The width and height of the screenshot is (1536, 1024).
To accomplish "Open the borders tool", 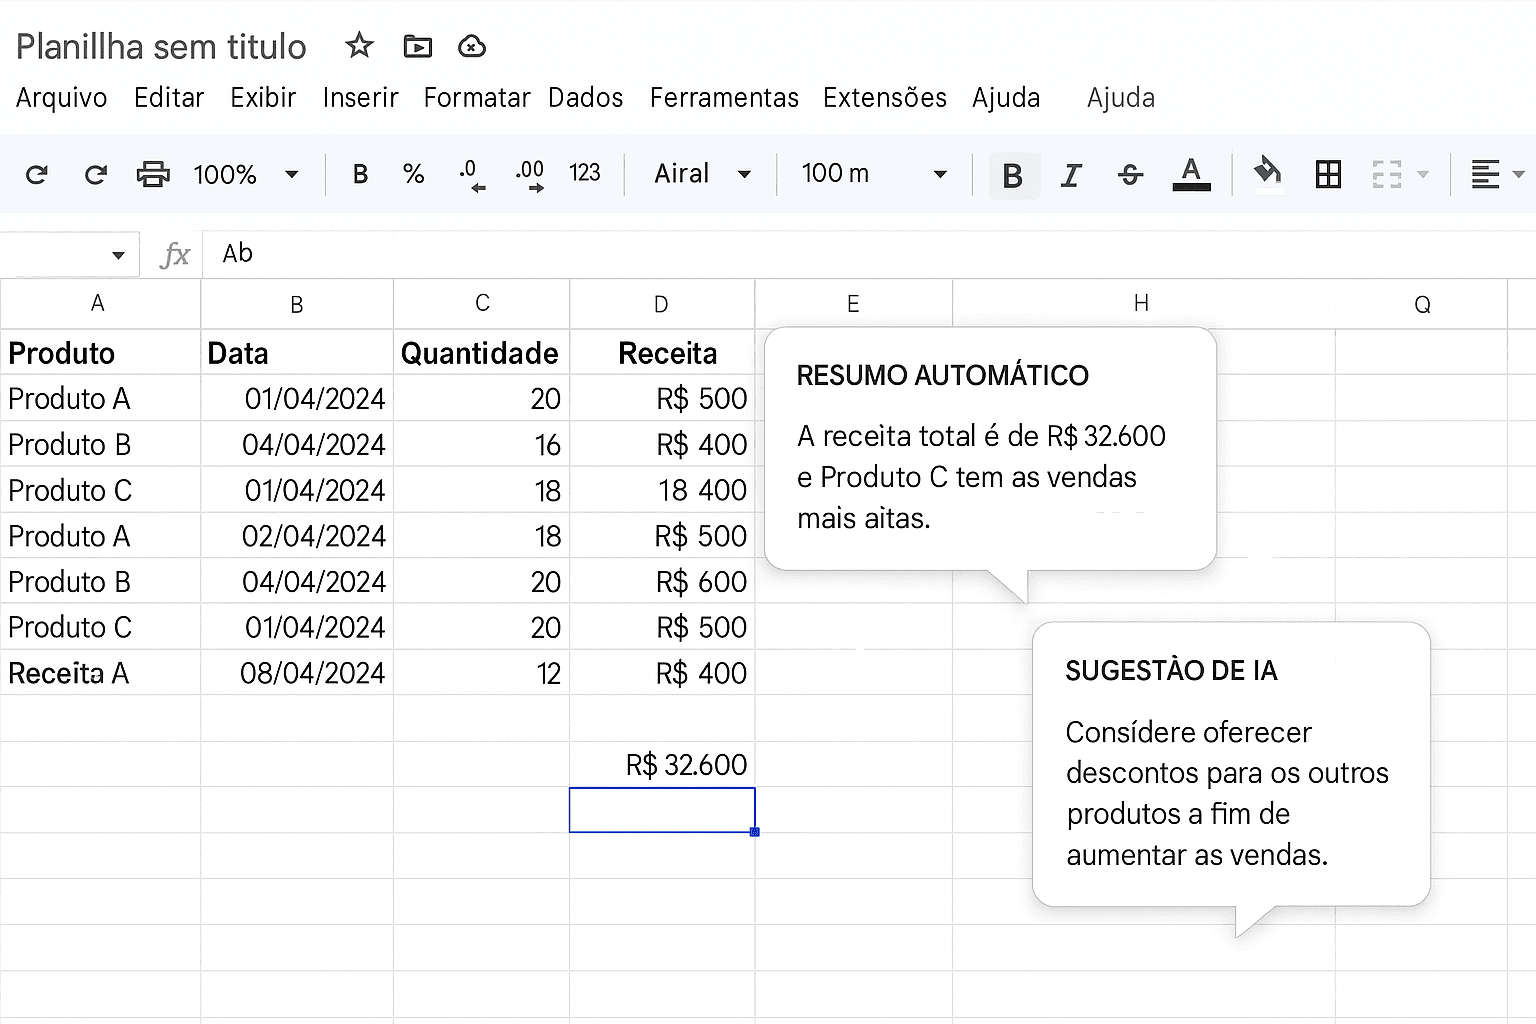I will pyautogui.click(x=1328, y=174).
